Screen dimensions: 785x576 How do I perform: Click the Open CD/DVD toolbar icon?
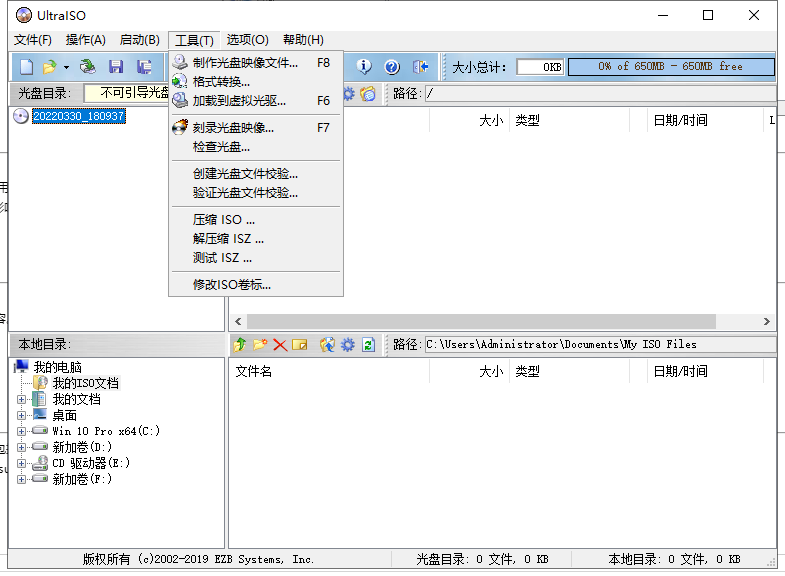(88, 67)
